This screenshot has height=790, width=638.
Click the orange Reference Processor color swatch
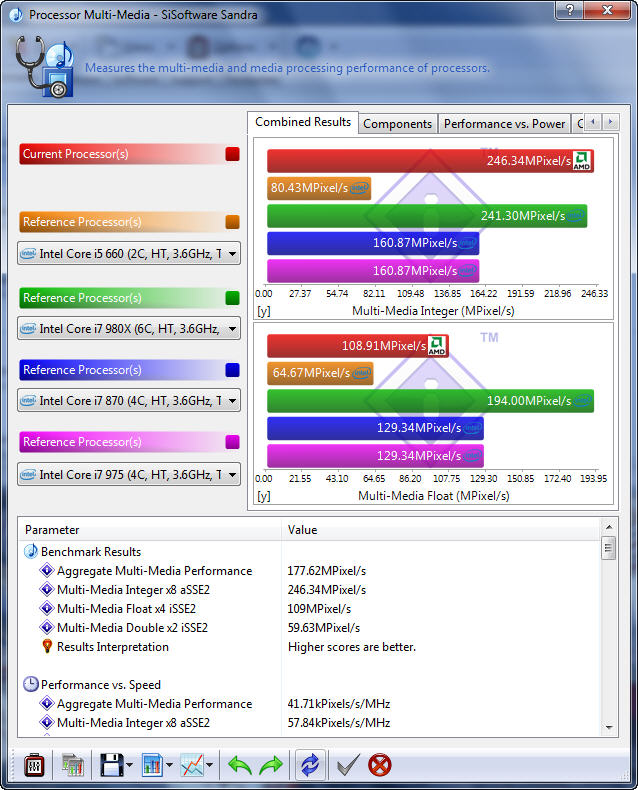tap(232, 222)
